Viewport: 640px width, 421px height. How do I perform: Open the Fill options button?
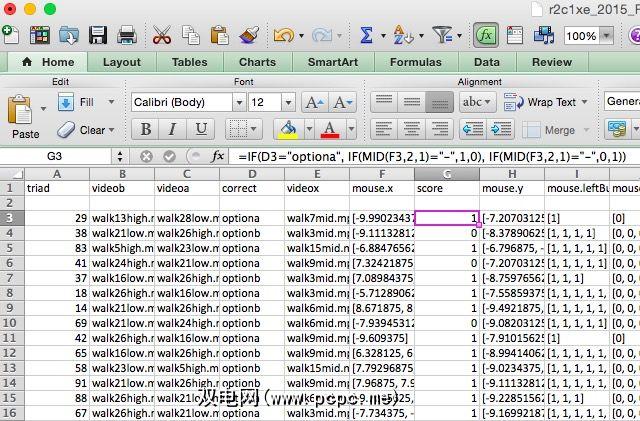86,102
